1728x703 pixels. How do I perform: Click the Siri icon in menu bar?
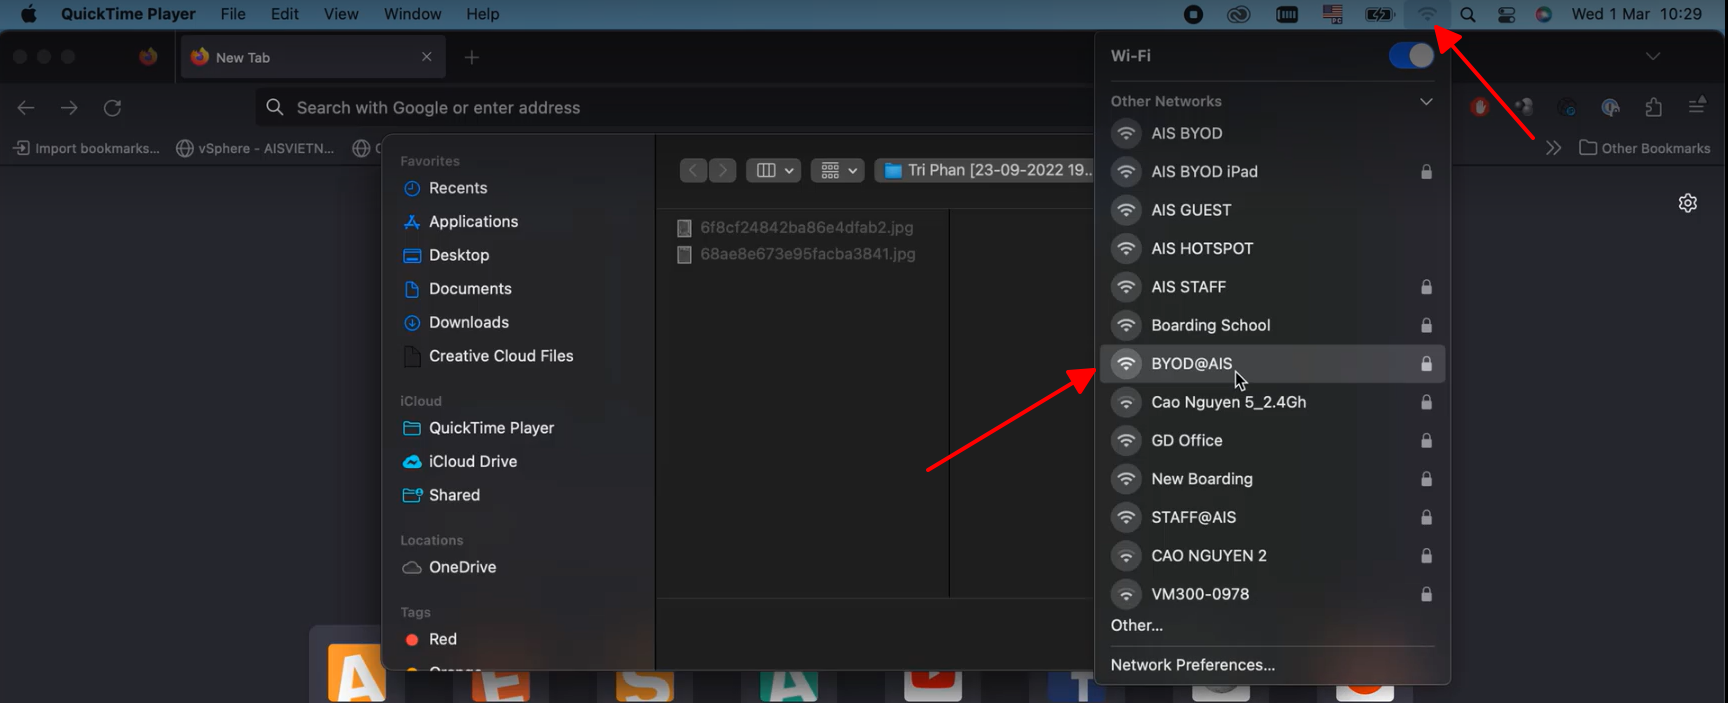point(1544,14)
